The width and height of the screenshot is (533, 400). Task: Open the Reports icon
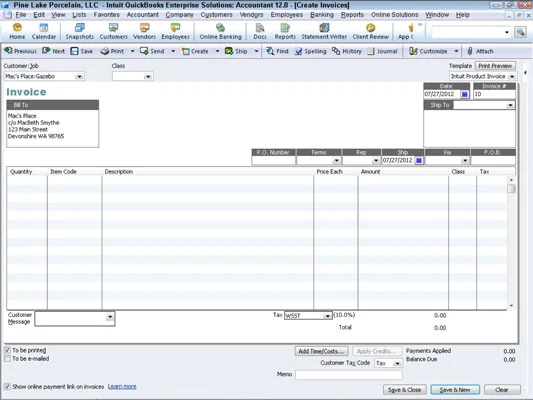coord(285,31)
